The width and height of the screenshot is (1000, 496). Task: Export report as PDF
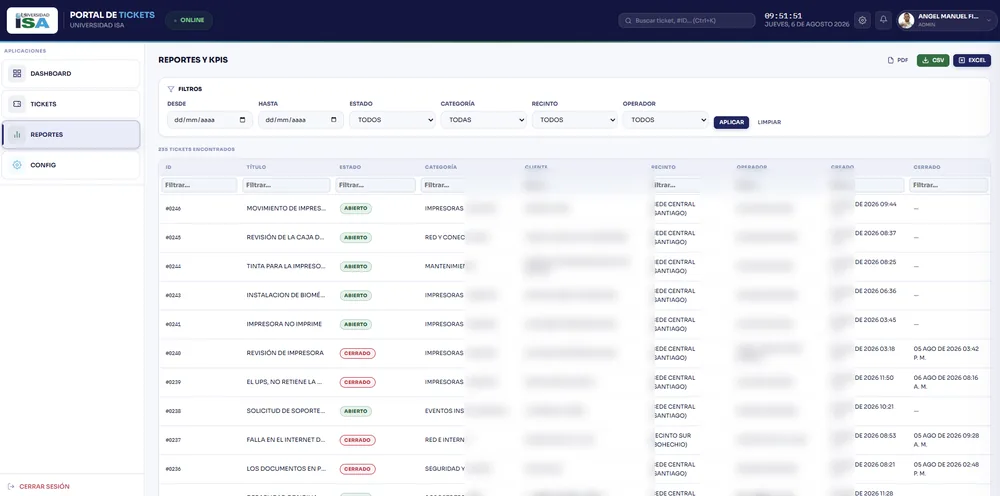[898, 61]
